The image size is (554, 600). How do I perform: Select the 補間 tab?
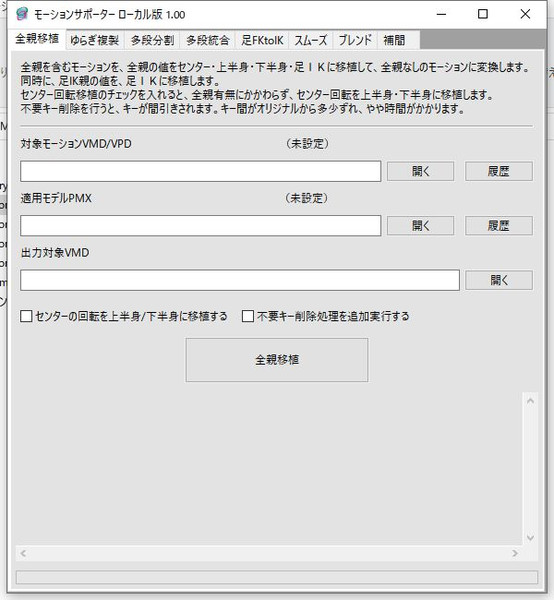click(x=394, y=40)
